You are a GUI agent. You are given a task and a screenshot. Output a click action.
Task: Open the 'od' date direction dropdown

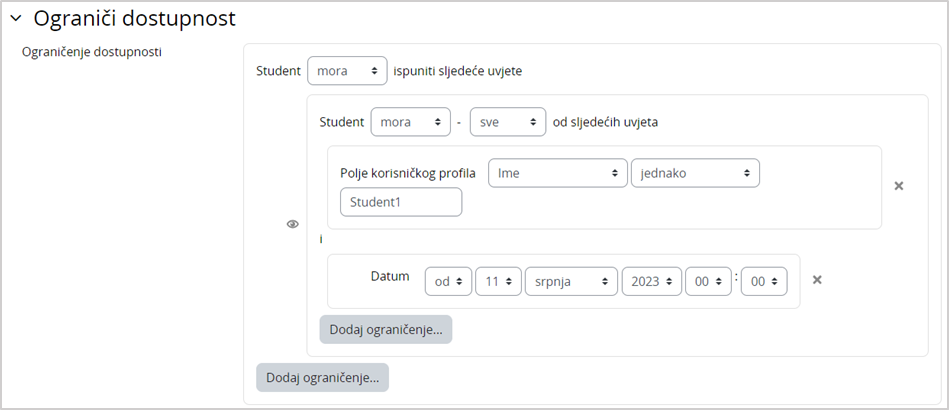click(447, 281)
